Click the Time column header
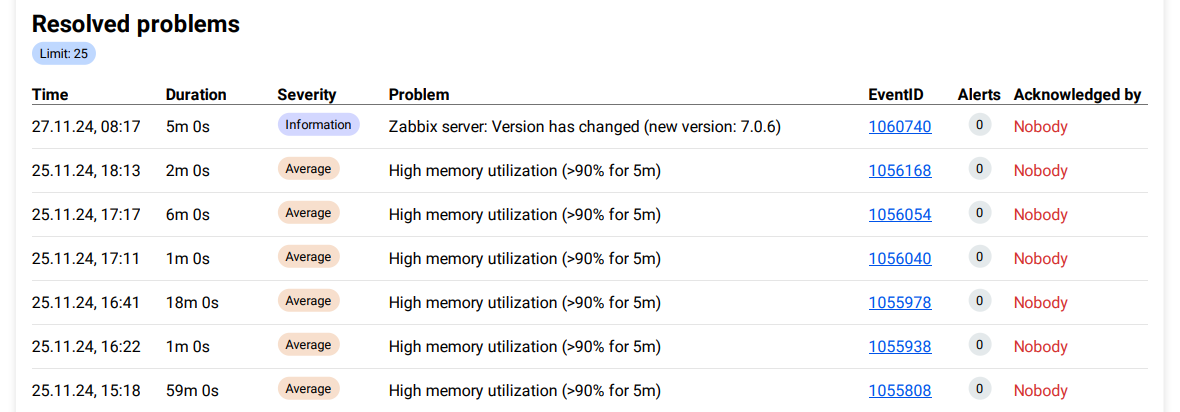 50,95
